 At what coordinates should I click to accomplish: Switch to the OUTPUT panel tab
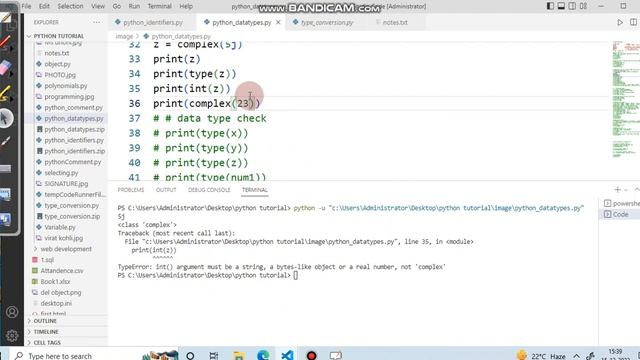166,190
